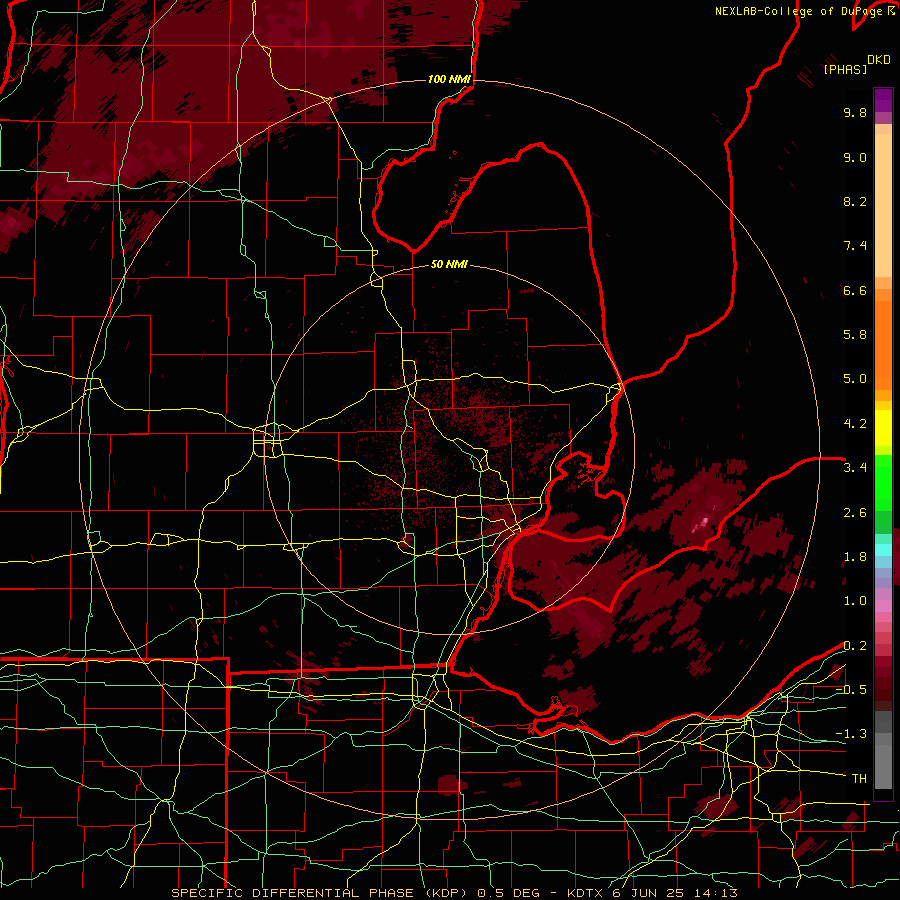Click the -0.5 legend value
Viewport: 900px width, 900px height.
point(851,689)
